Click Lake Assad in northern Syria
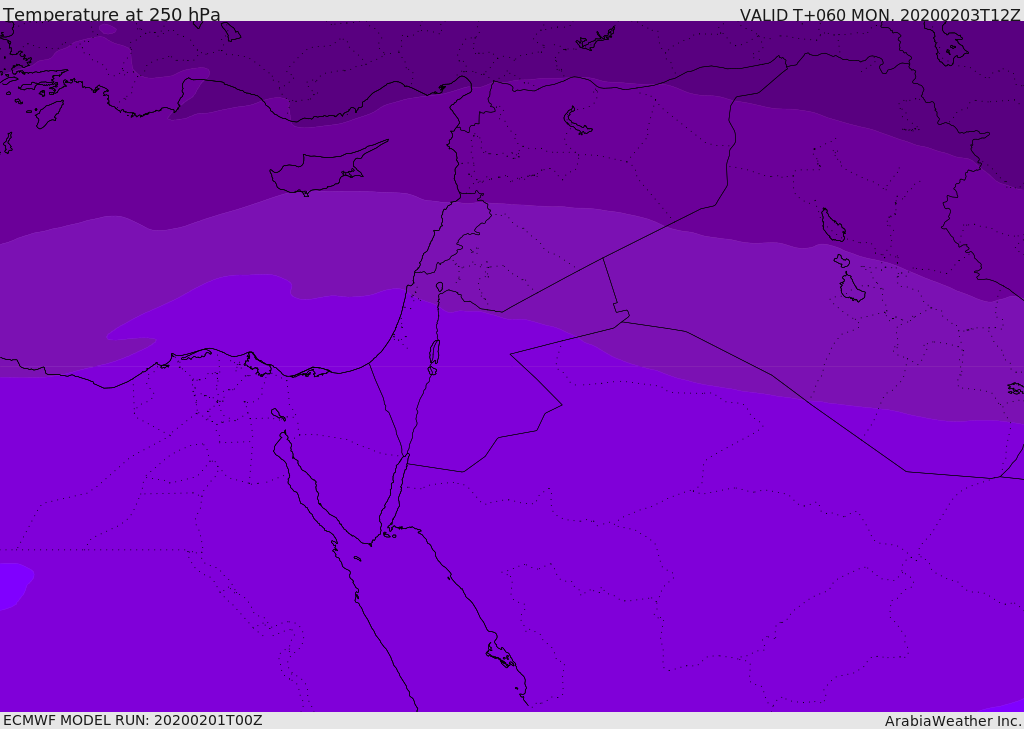The image size is (1024, 729). tap(577, 121)
